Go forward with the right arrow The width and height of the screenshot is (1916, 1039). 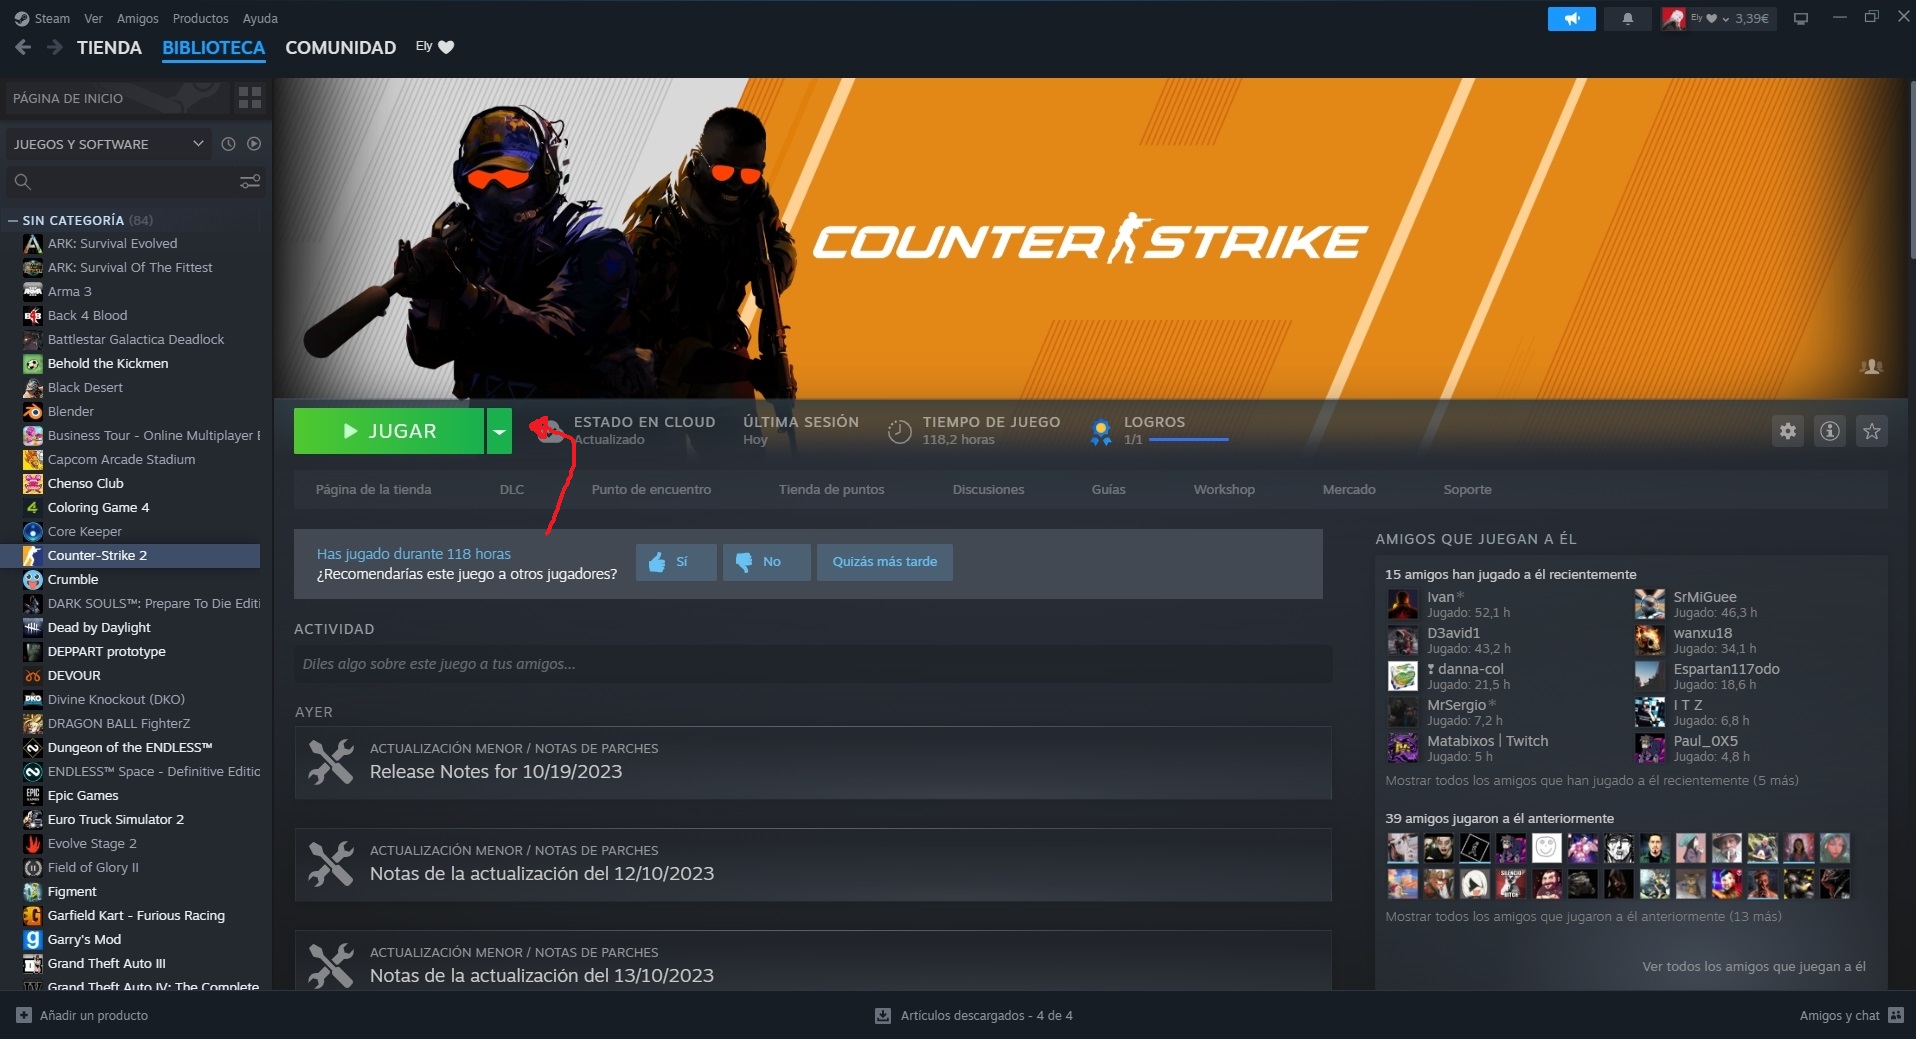(55, 47)
